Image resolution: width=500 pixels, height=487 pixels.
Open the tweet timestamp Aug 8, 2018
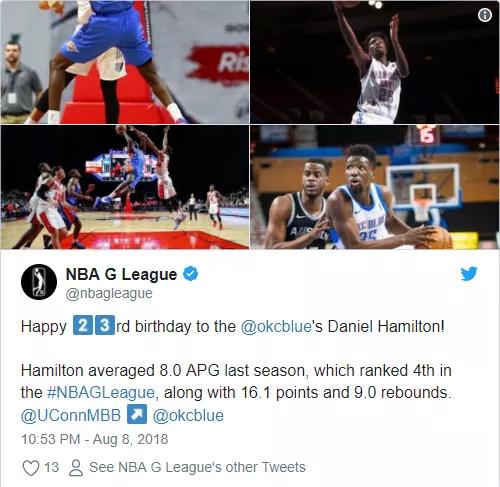(x=94, y=439)
